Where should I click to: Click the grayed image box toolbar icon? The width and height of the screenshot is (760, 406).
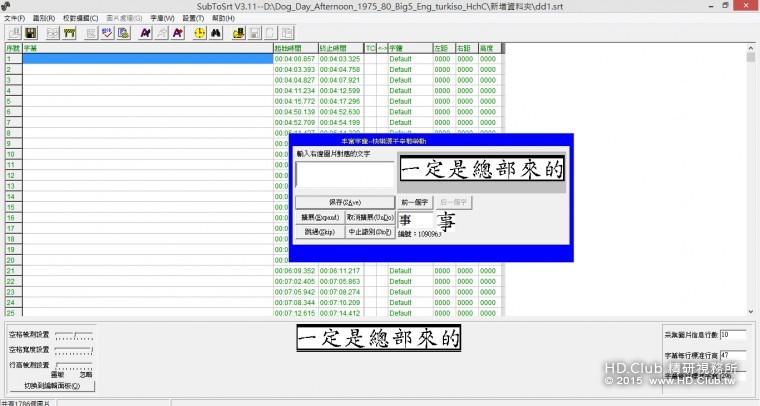91,33
